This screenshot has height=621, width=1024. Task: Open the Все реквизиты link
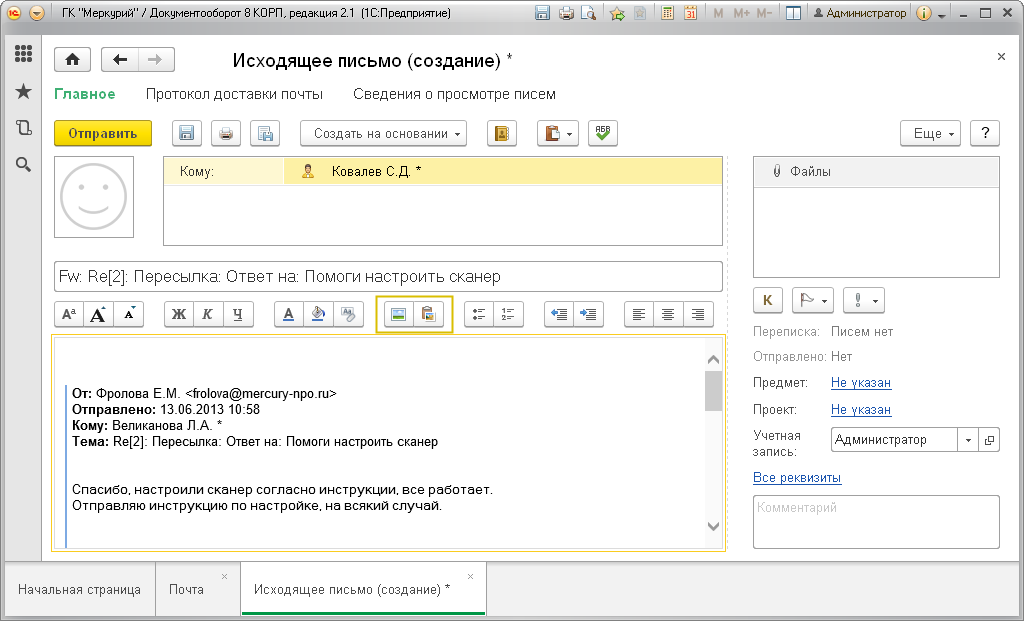(x=797, y=477)
